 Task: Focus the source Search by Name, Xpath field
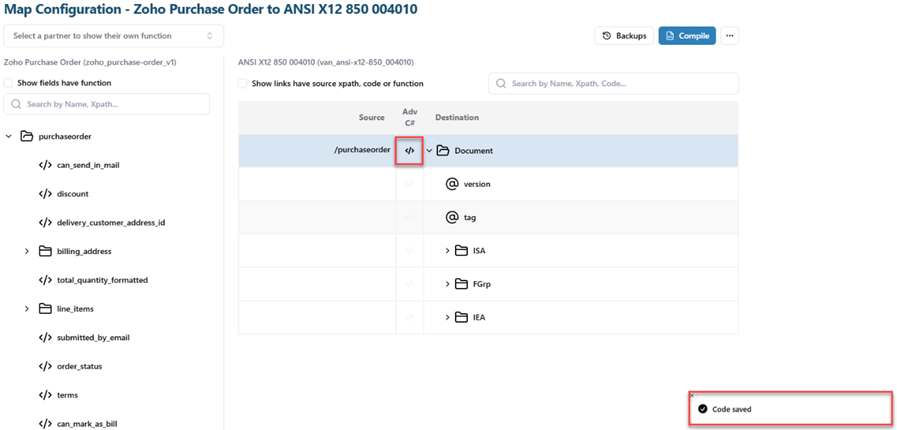coord(106,104)
